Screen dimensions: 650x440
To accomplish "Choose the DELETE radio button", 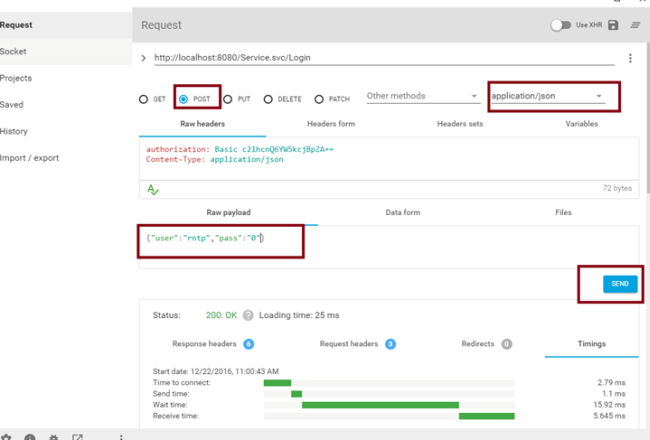I will pyautogui.click(x=269, y=99).
